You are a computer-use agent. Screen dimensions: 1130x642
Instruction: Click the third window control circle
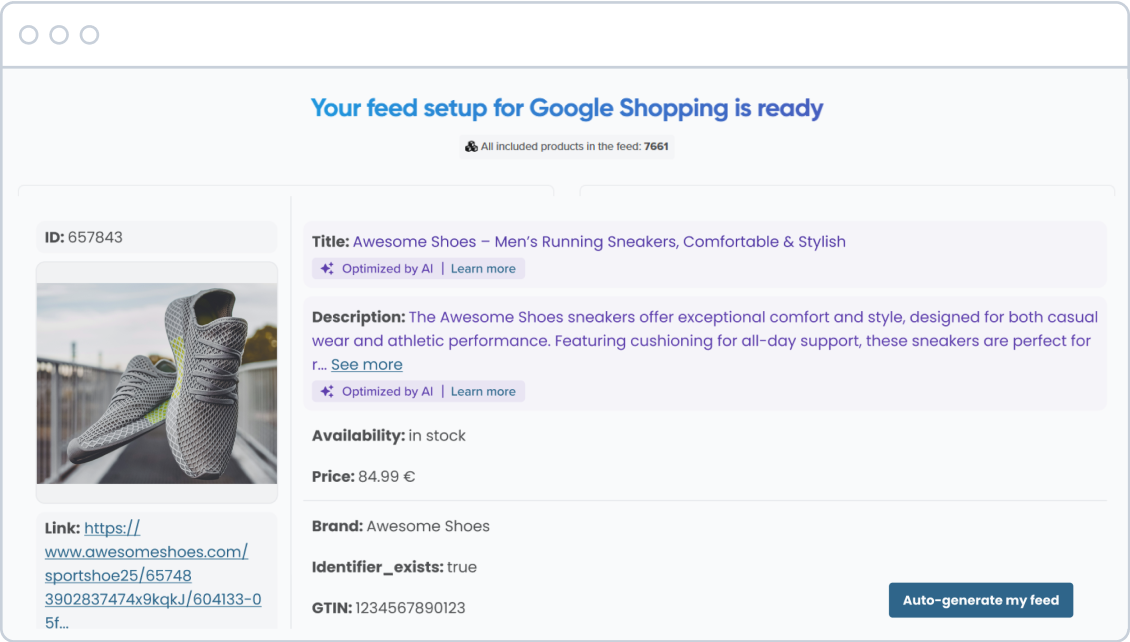point(89,35)
